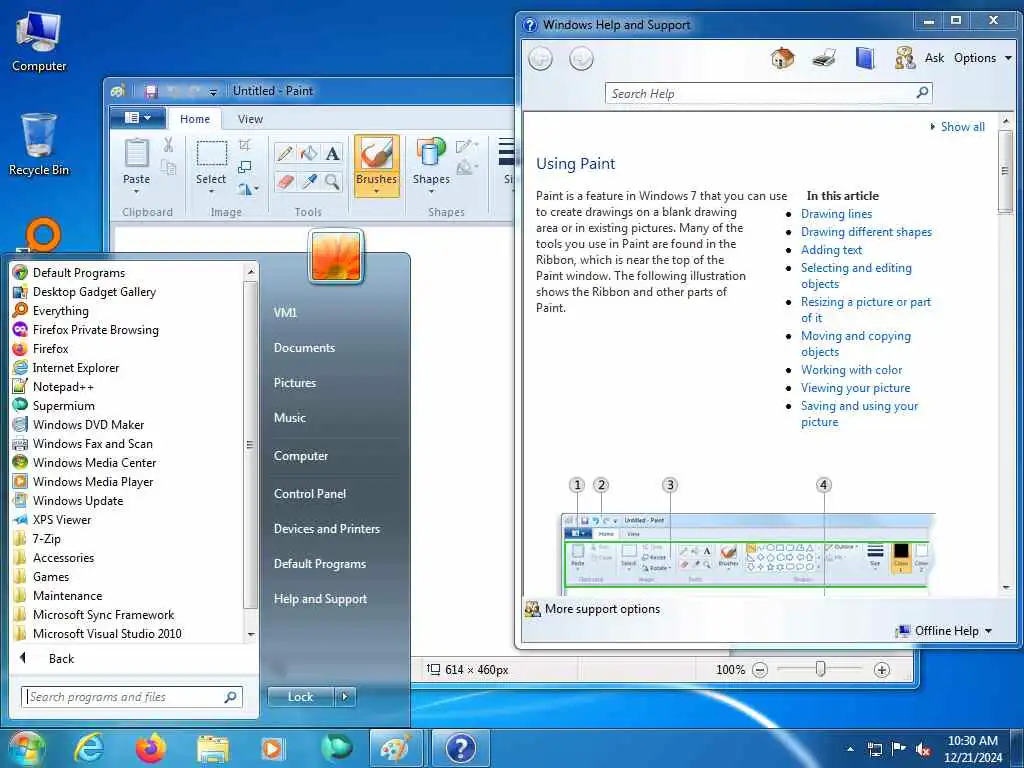Click the search magnifier in Help box
This screenshot has height=768, width=1024.
pyautogui.click(x=922, y=93)
